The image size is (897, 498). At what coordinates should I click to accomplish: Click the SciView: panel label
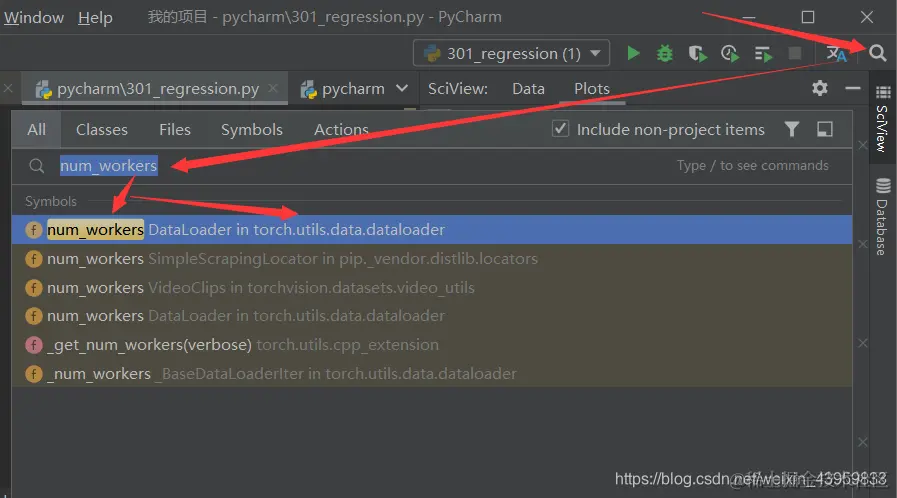458,89
